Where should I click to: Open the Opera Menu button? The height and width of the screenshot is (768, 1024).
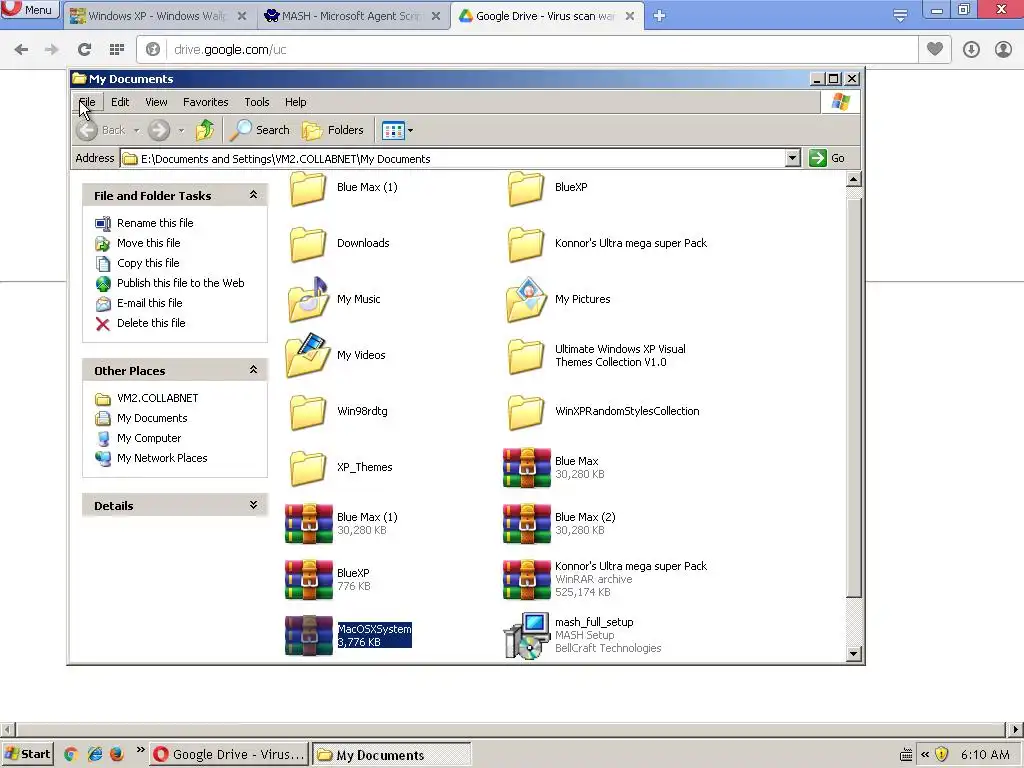pyautogui.click(x=29, y=9)
